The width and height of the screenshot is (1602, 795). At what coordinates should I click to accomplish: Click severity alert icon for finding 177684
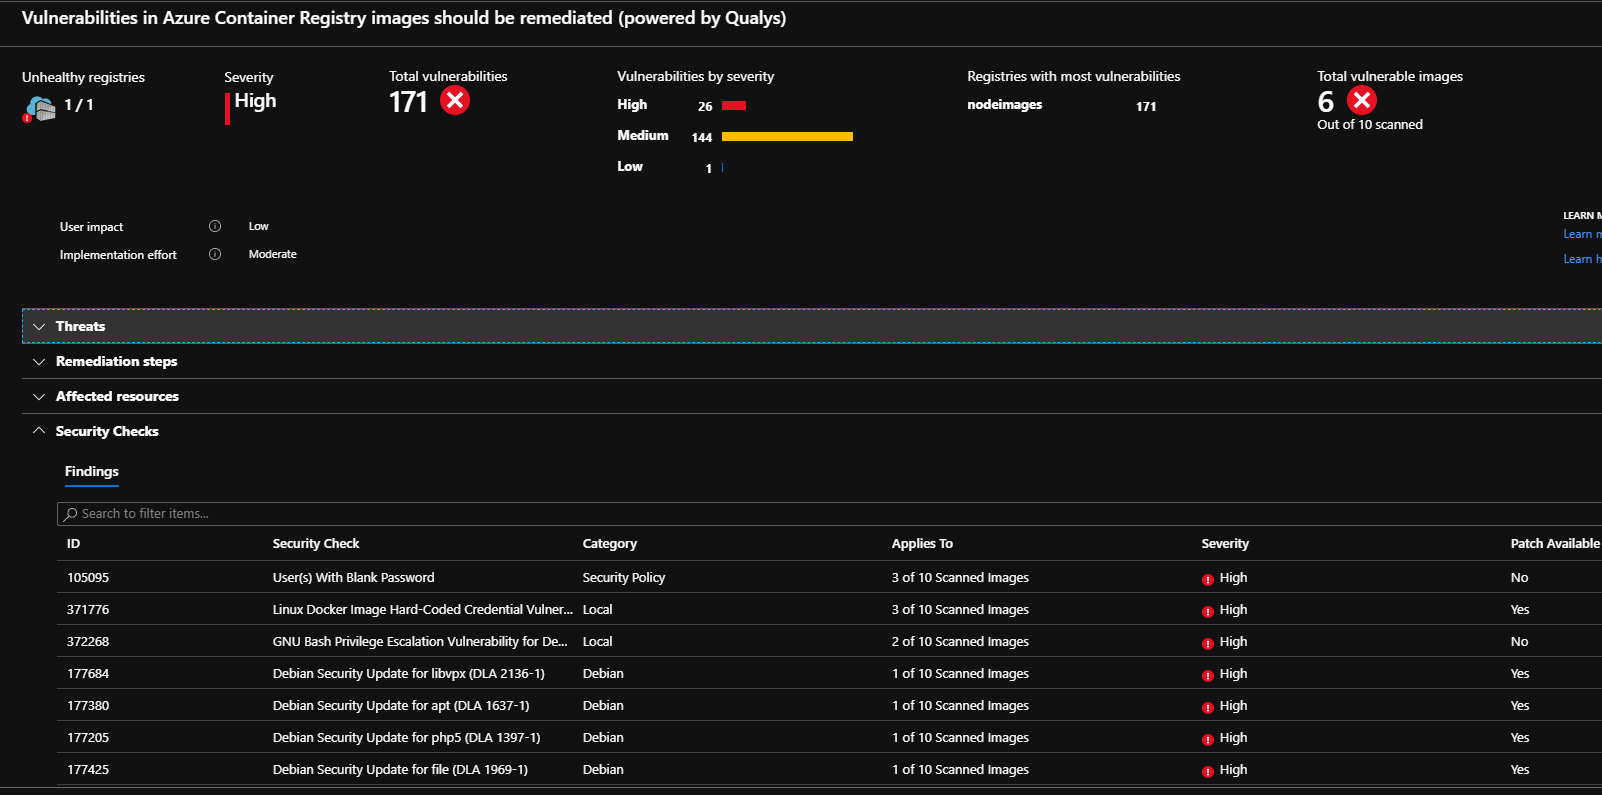click(1208, 675)
